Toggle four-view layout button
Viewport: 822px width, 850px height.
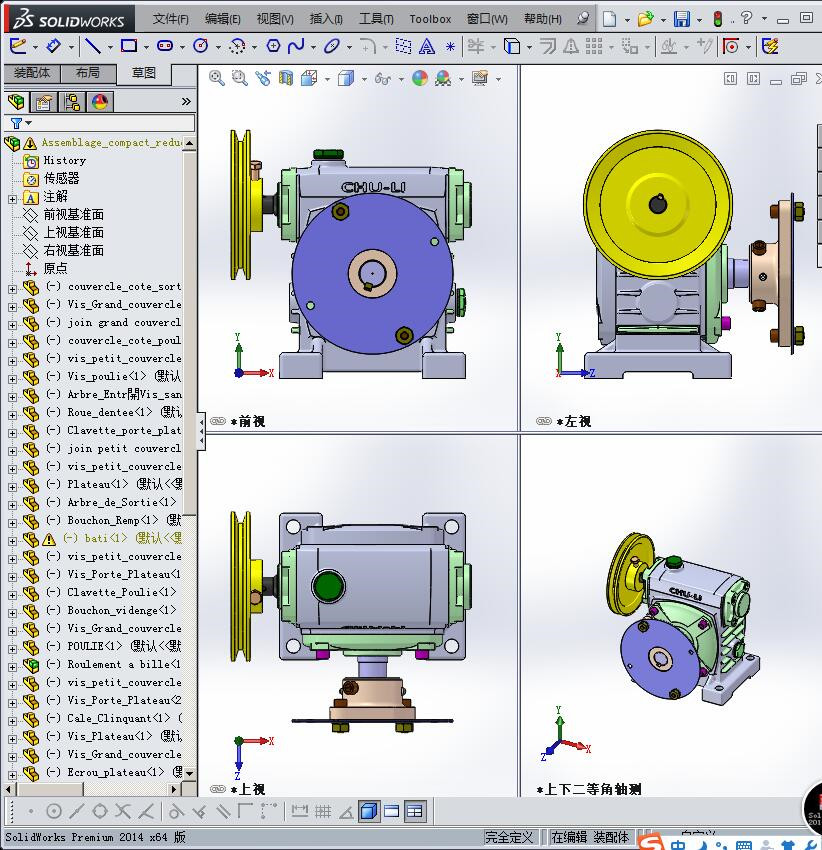click(x=414, y=811)
